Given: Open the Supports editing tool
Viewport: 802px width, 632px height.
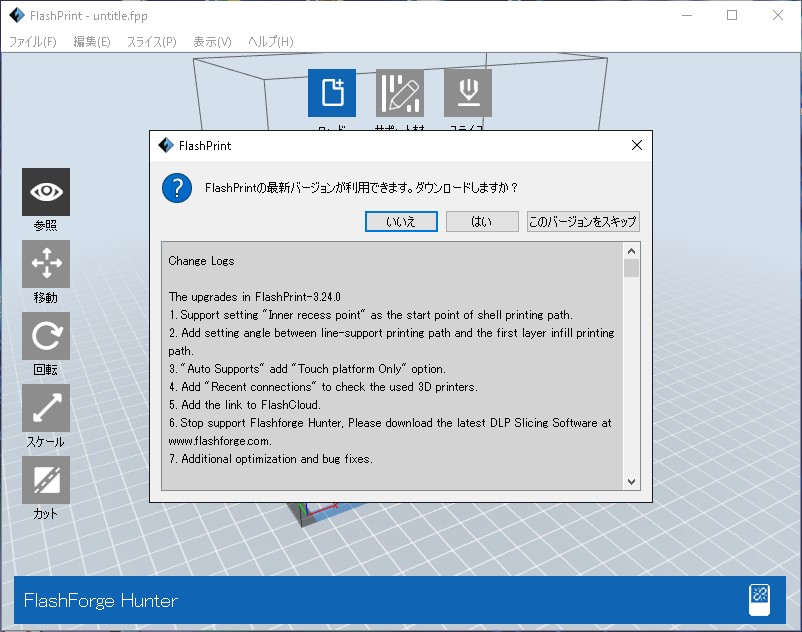Looking at the screenshot, I should click(x=399, y=93).
